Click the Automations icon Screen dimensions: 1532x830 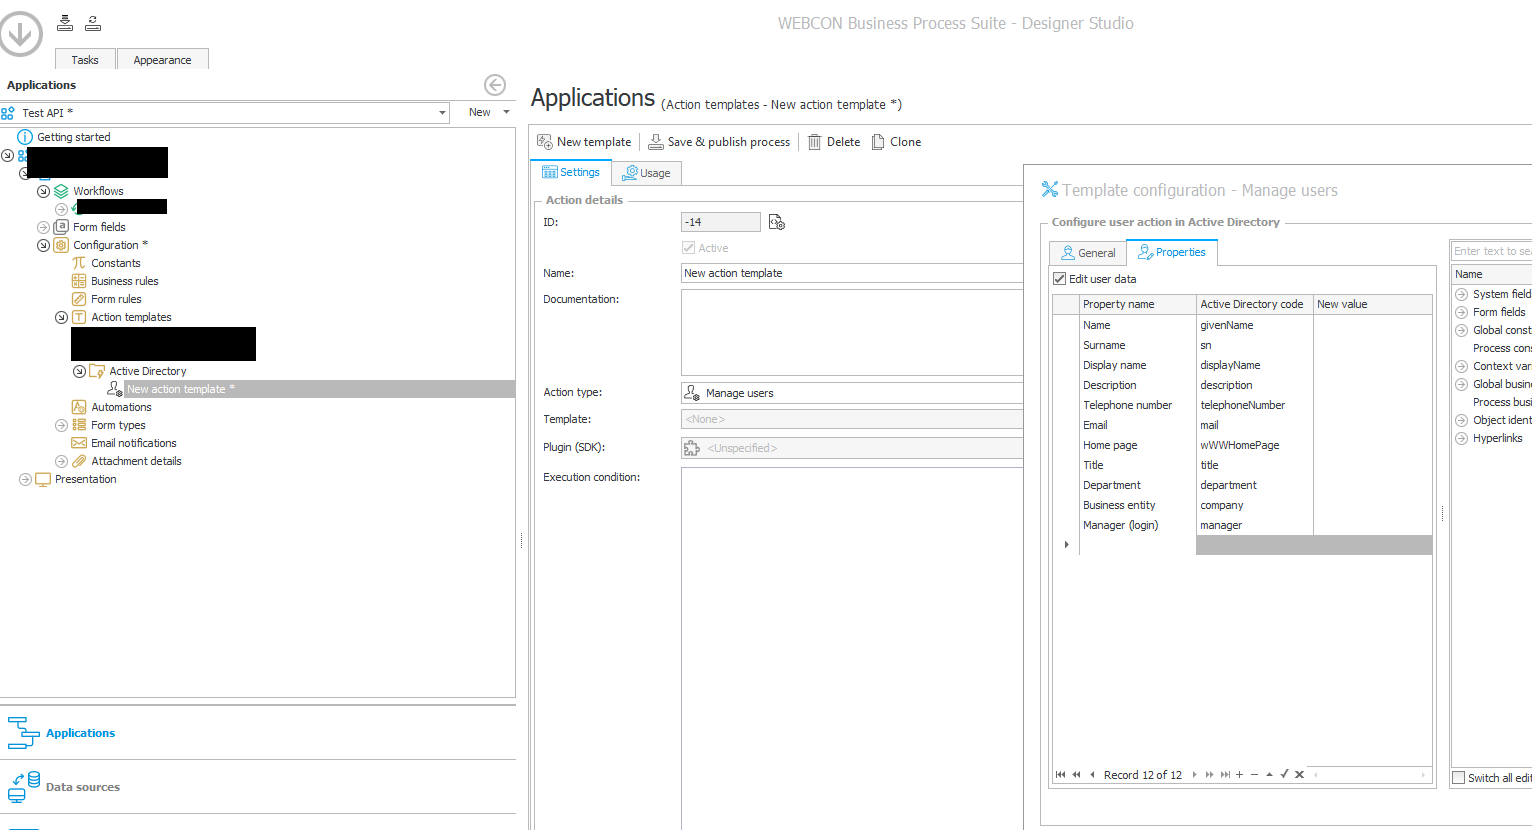pos(79,407)
